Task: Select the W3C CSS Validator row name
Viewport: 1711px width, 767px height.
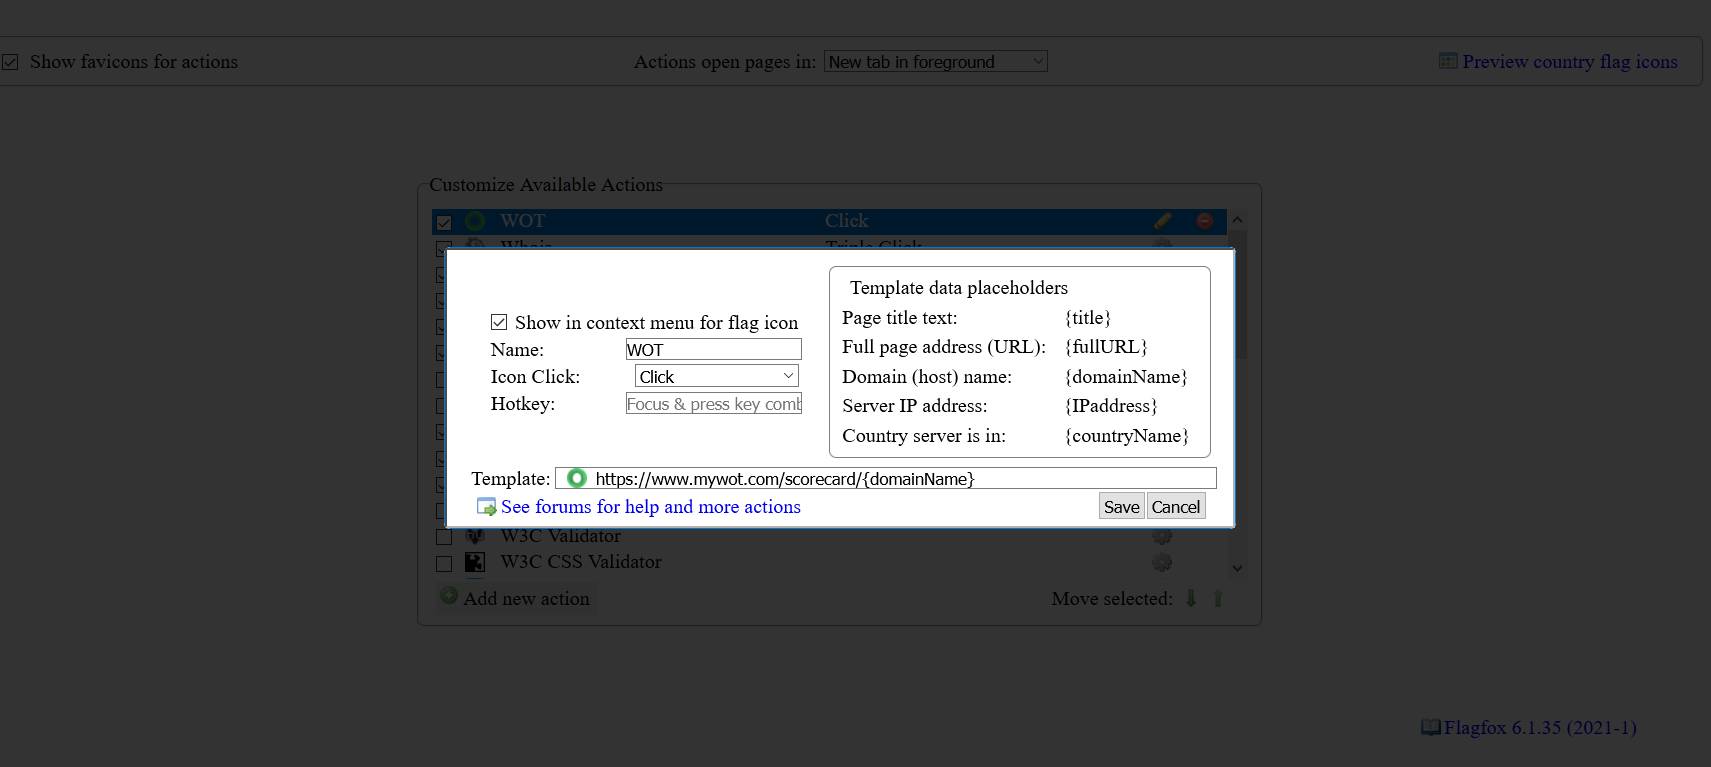Action: click(581, 562)
